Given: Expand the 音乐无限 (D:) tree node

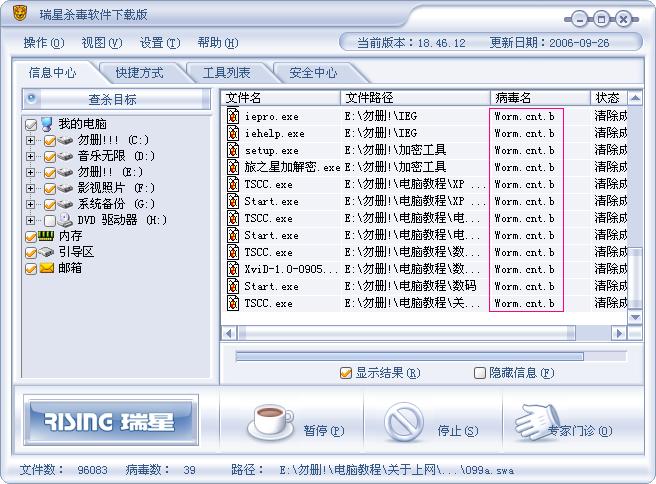Looking at the screenshot, I should [x=30, y=156].
